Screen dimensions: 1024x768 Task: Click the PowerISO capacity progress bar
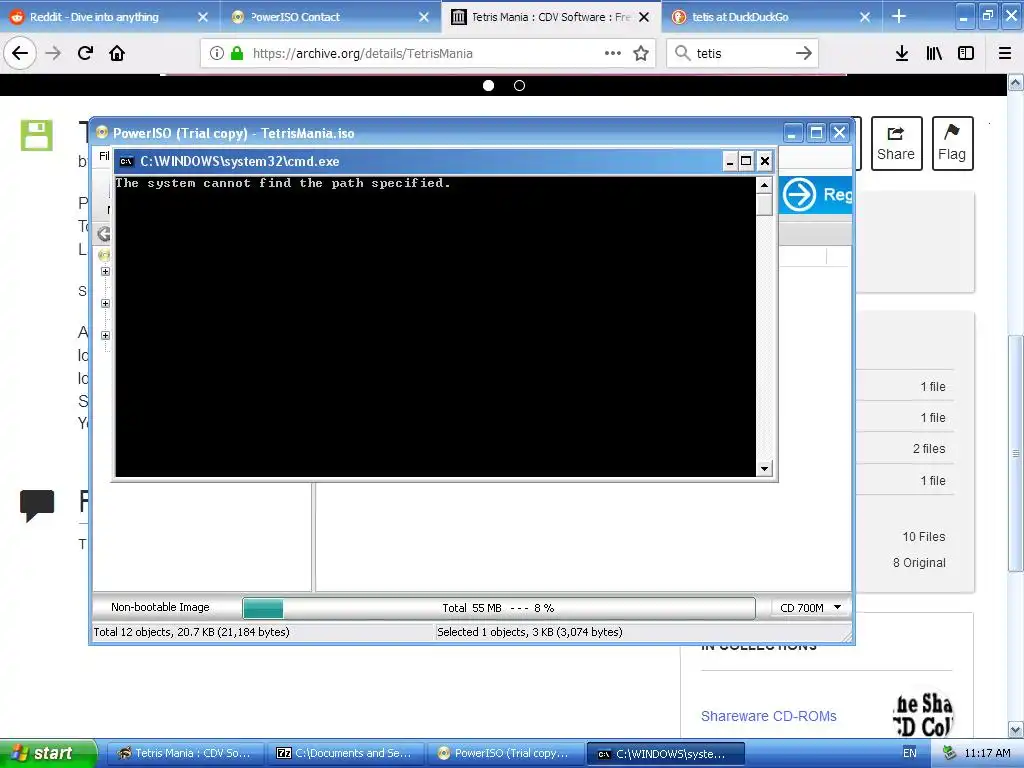click(499, 608)
